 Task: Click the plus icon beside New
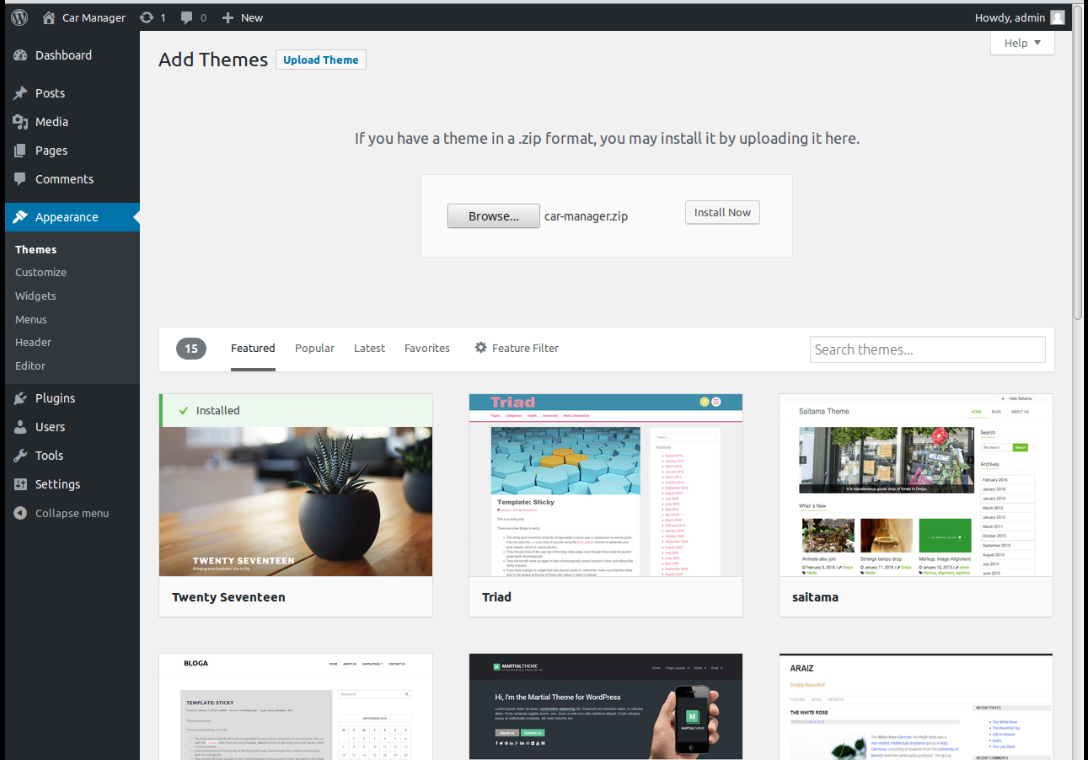pyautogui.click(x=228, y=17)
